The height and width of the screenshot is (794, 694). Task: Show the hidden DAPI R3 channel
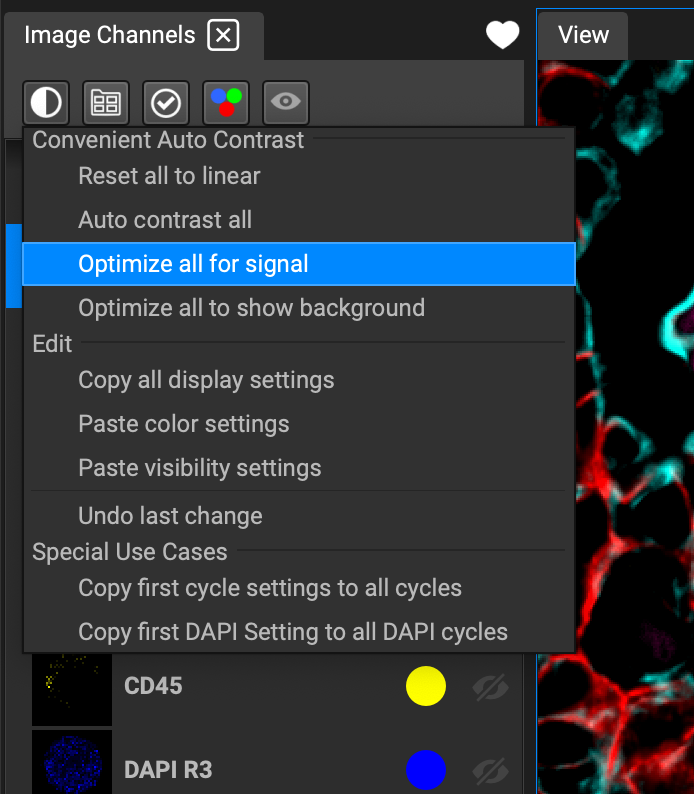[491, 770]
